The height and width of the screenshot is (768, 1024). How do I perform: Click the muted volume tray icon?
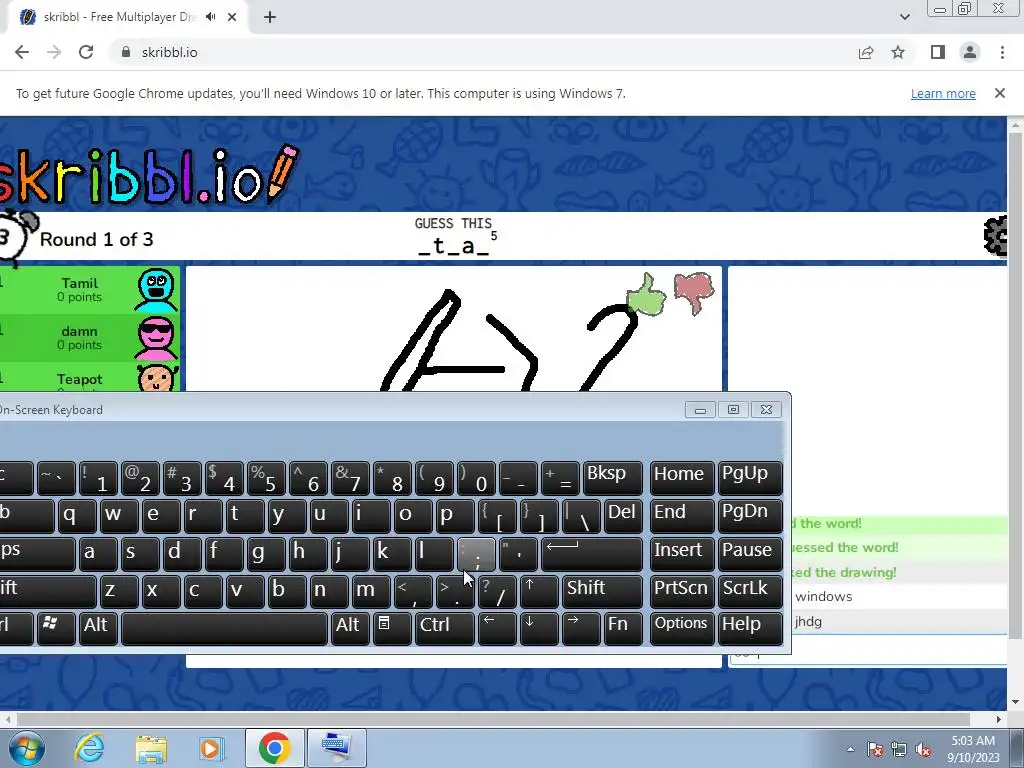click(923, 750)
